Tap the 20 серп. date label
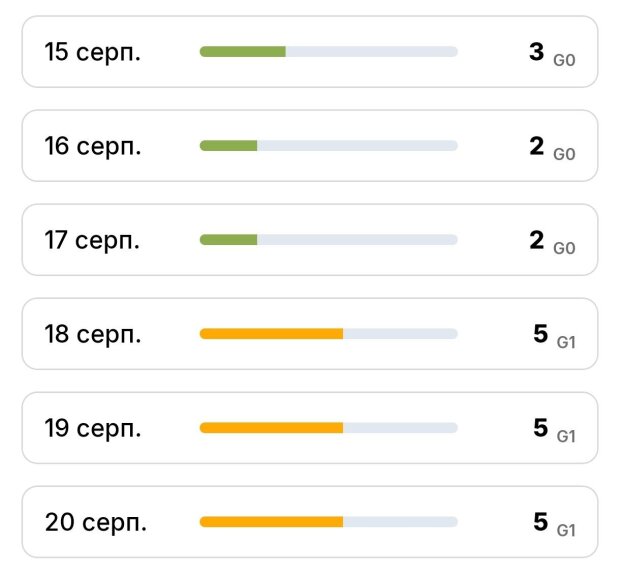Image resolution: width=620 pixels, height=577 pixels. (x=95, y=522)
